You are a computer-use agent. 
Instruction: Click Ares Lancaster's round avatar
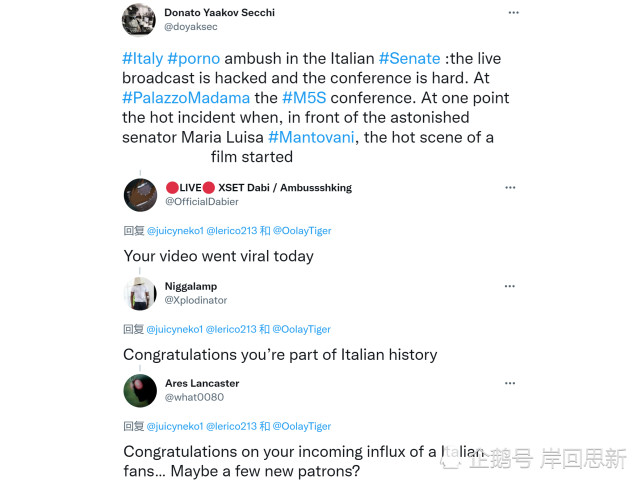point(140,390)
